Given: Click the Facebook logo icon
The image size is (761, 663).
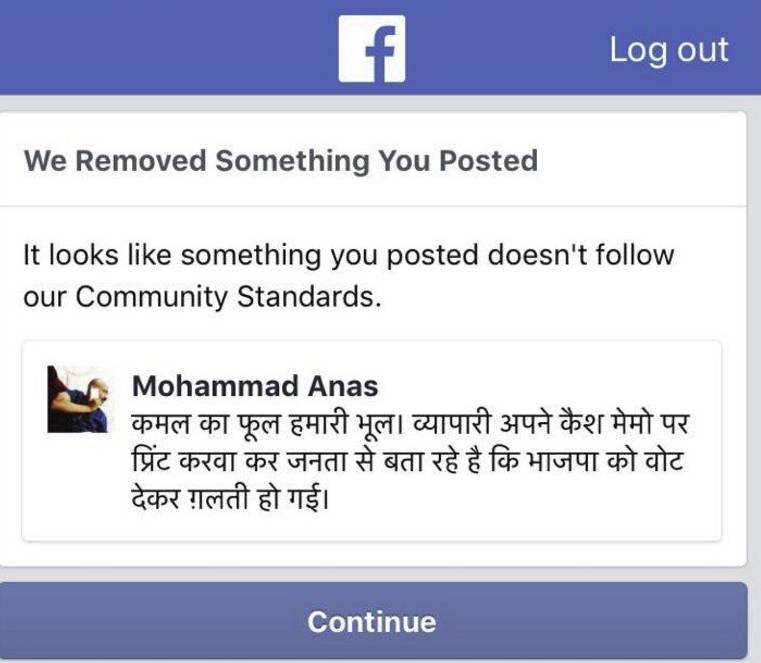Looking at the screenshot, I should 372,49.
